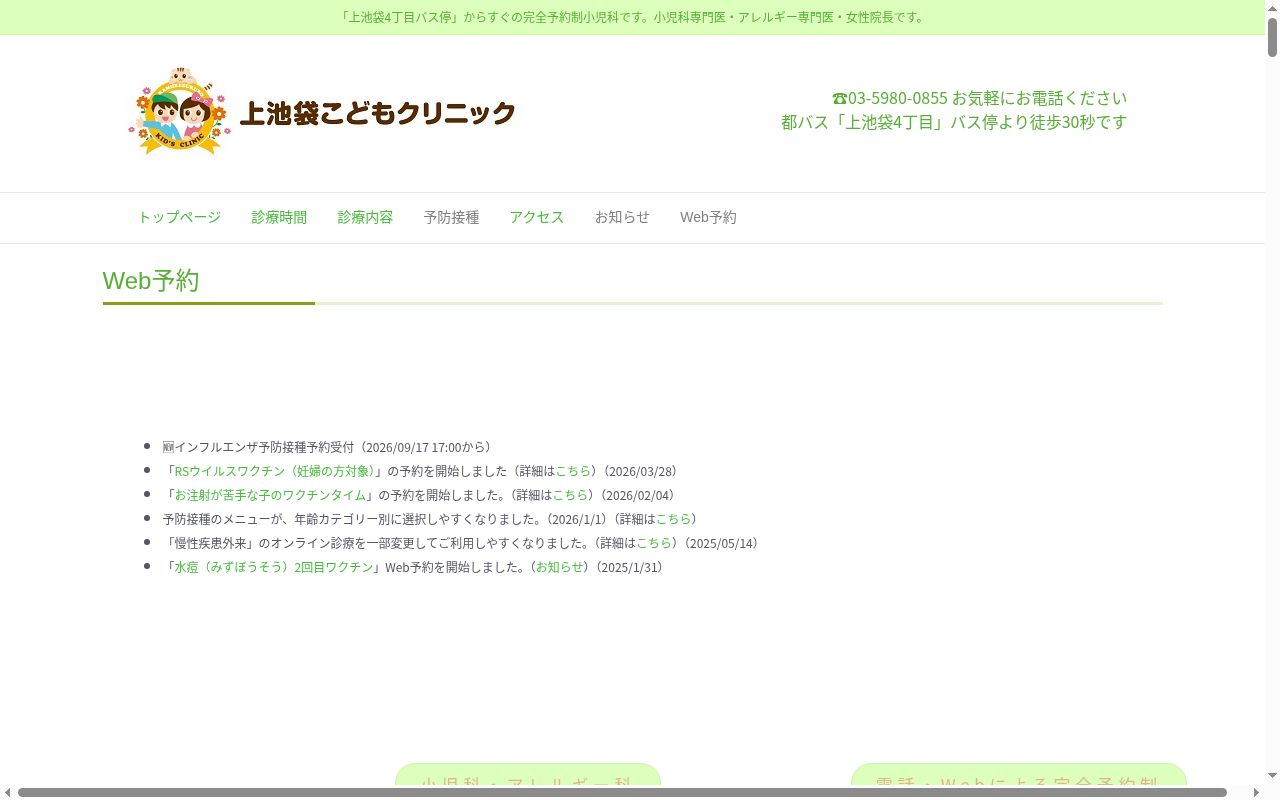Select 診療内容 in the navigation bar
The width and height of the screenshot is (1280, 800).
click(x=365, y=217)
